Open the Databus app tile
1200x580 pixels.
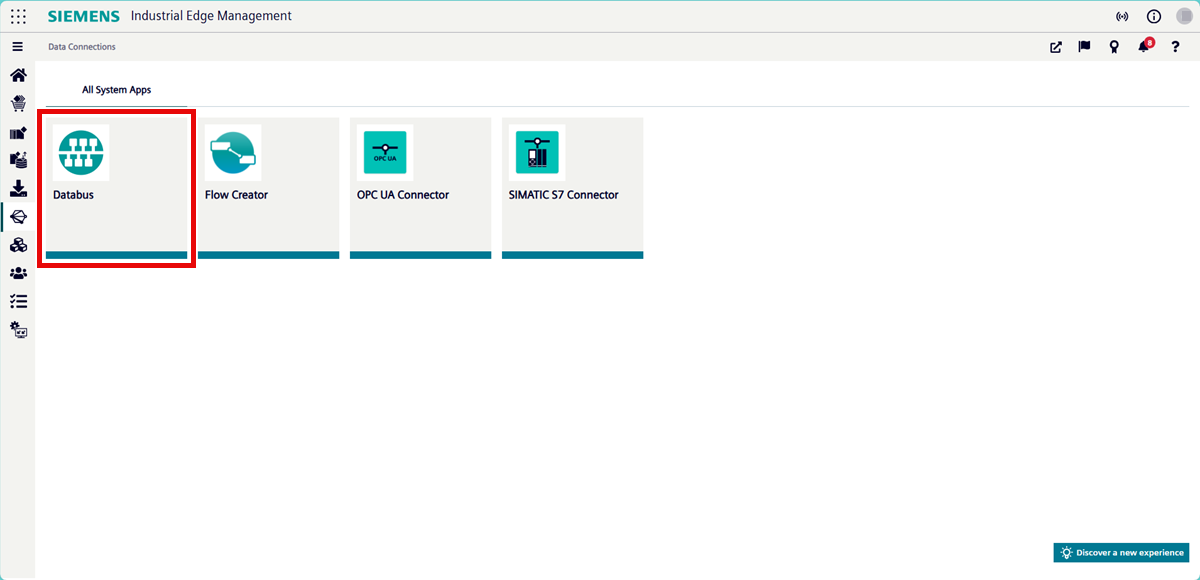[x=116, y=188]
